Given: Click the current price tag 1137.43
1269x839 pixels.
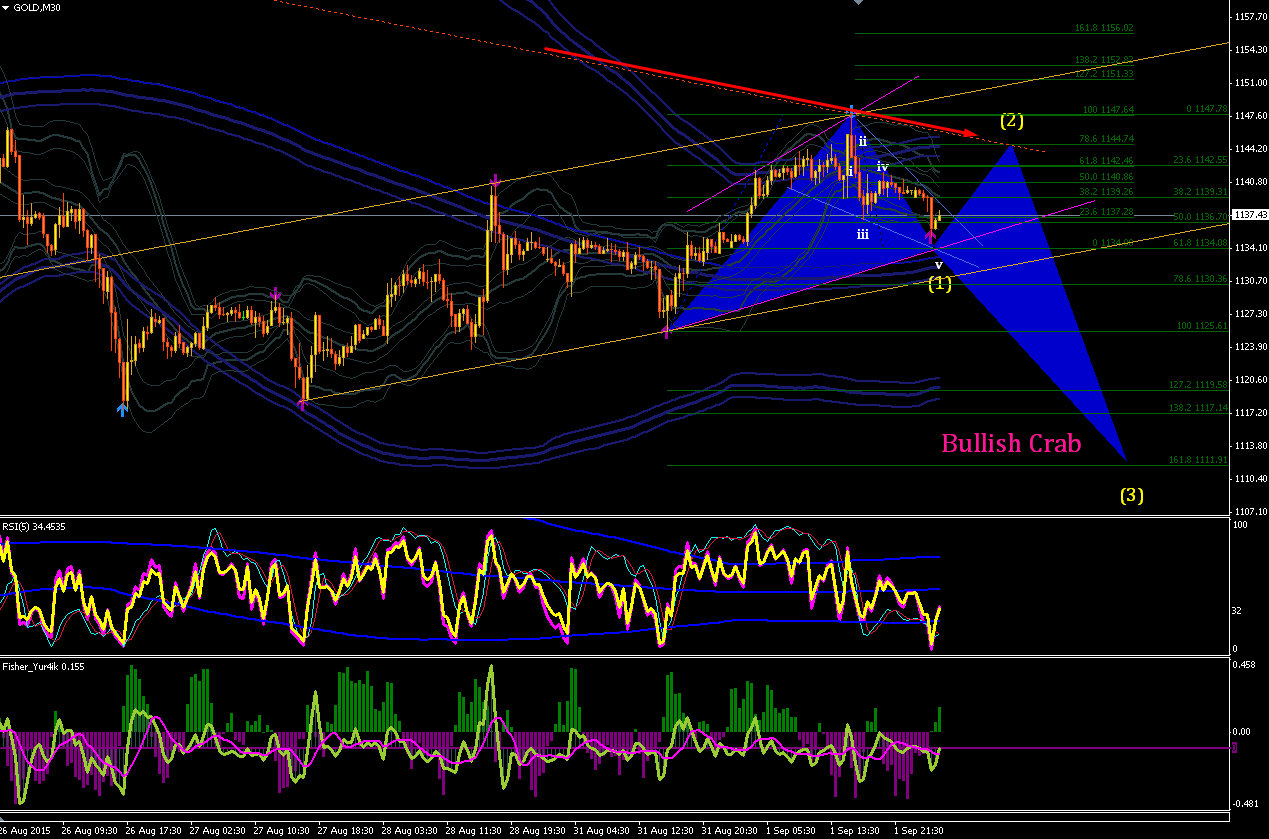Looking at the screenshot, I should (x=1251, y=215).
